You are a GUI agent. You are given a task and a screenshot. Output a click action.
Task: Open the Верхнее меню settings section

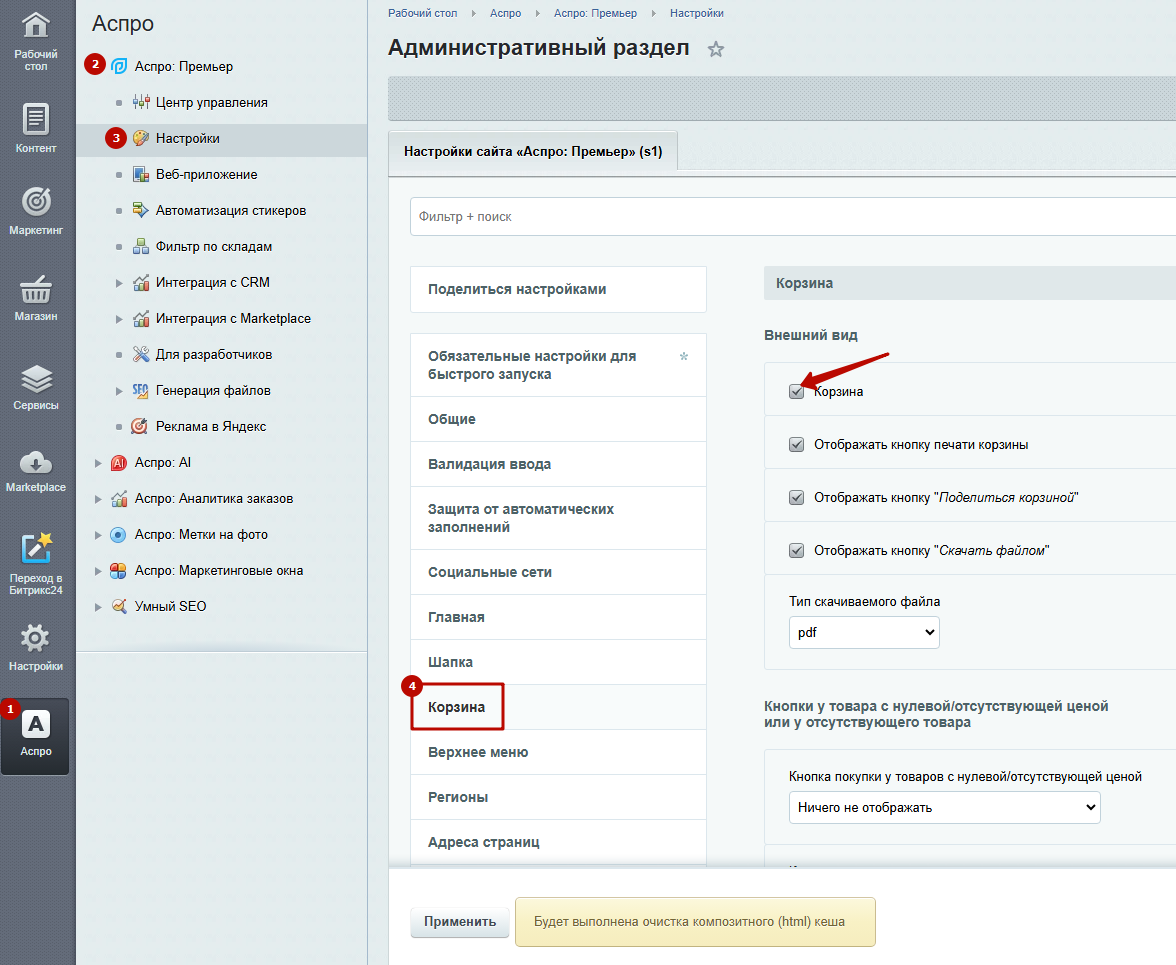[x=558, y=752]
